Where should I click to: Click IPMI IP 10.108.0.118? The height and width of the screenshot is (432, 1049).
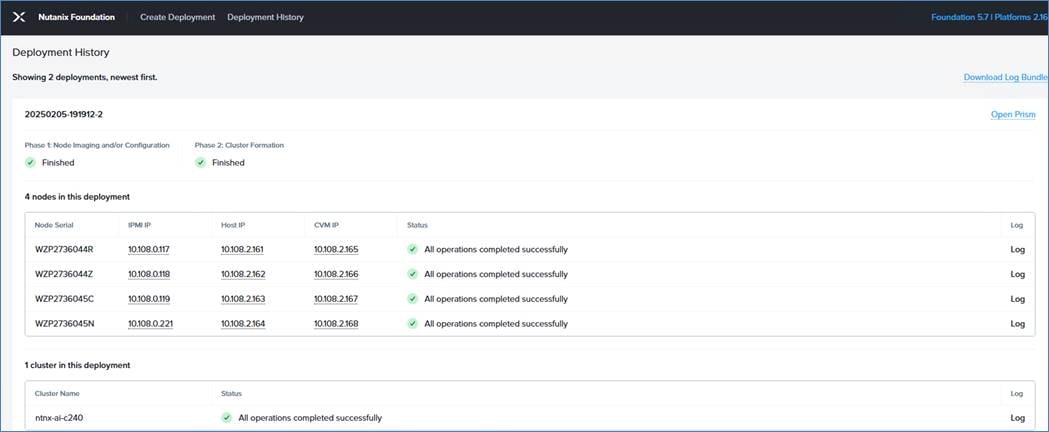149,275
